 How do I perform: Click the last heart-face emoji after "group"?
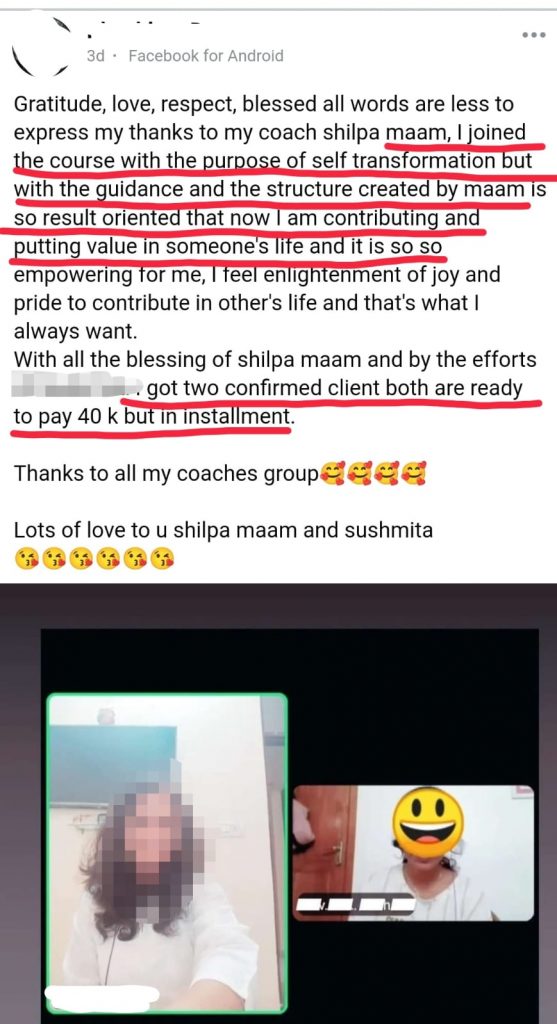tap(414, 473)
